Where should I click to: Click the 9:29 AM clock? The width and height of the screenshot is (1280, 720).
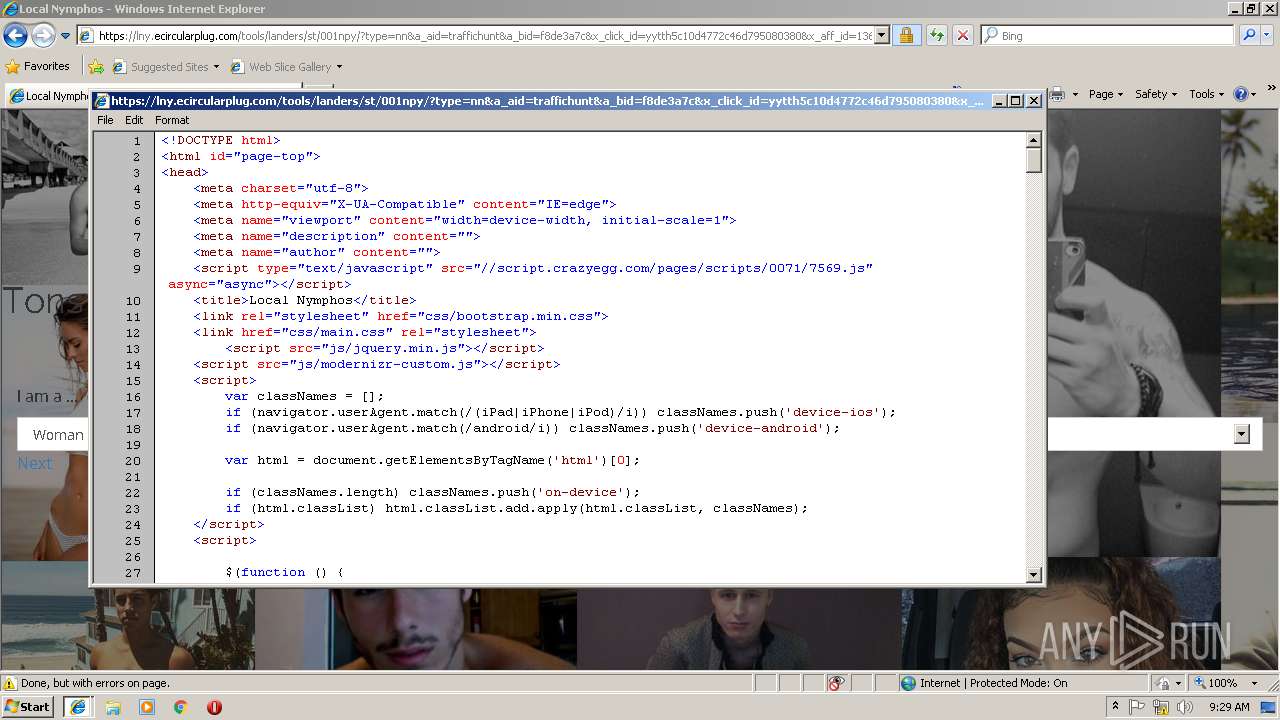tap(1229, 707)
